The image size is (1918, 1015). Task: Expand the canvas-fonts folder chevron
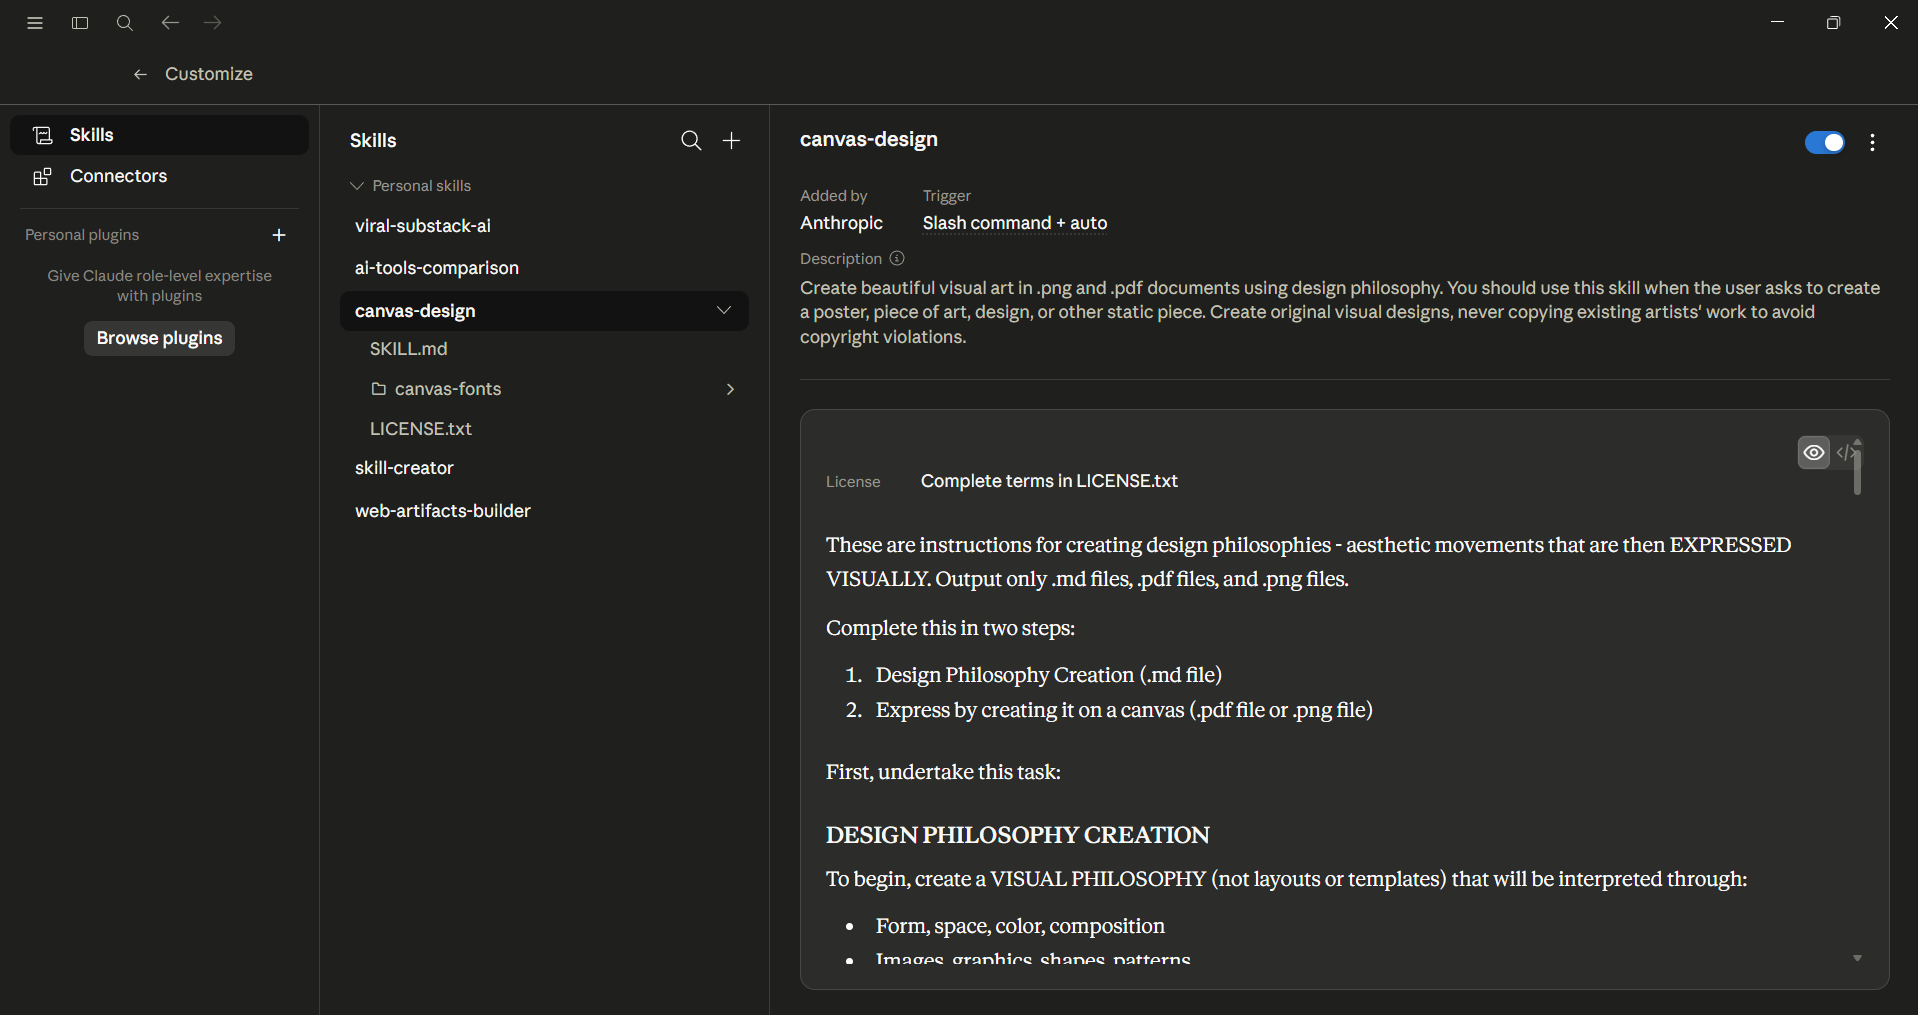(730, 389)
